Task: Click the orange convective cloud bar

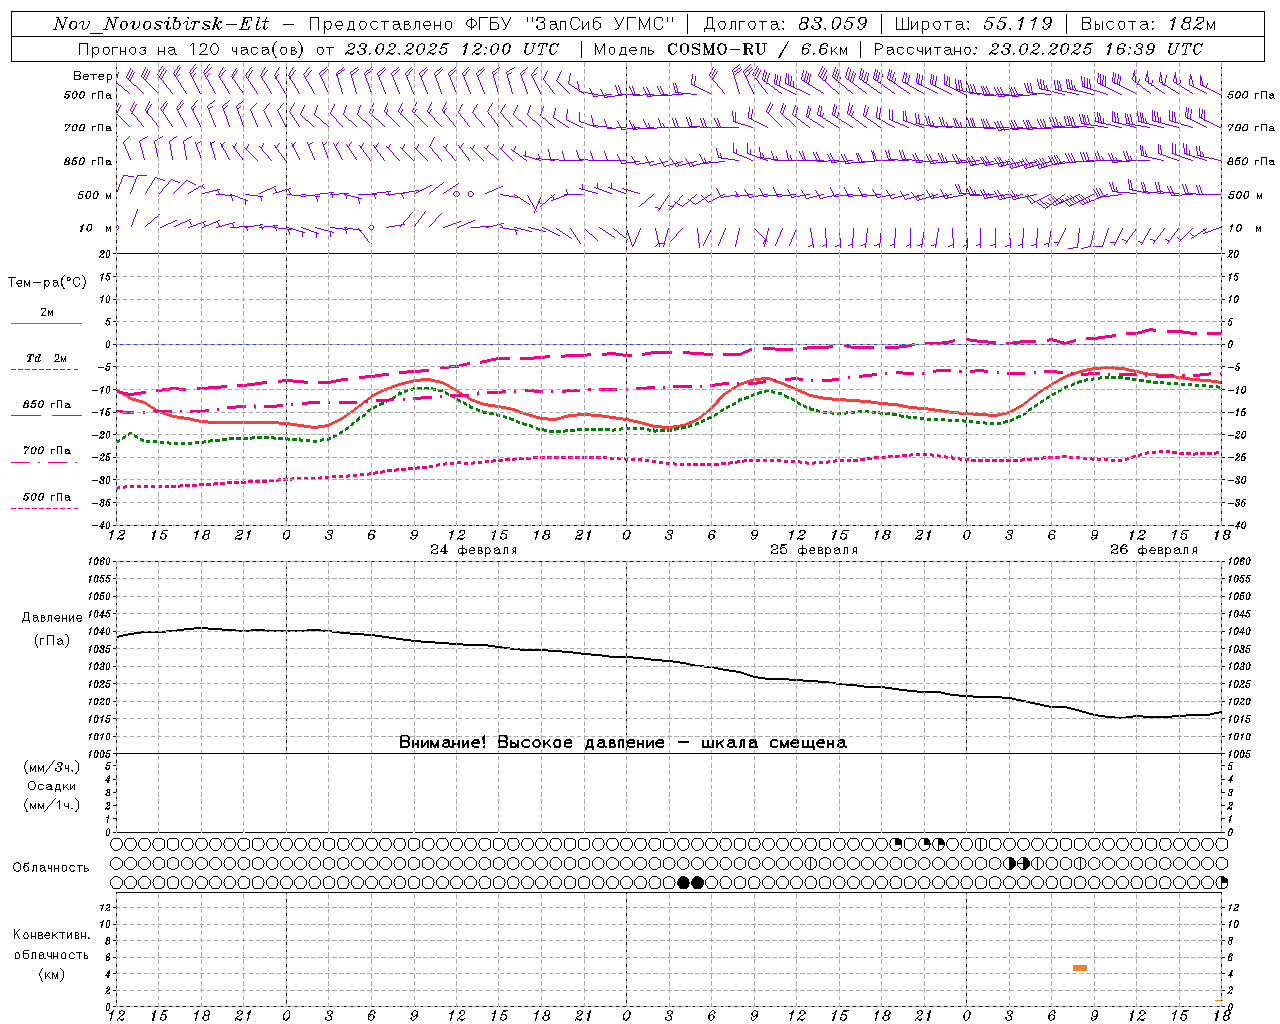Action: click(1080, 968)
